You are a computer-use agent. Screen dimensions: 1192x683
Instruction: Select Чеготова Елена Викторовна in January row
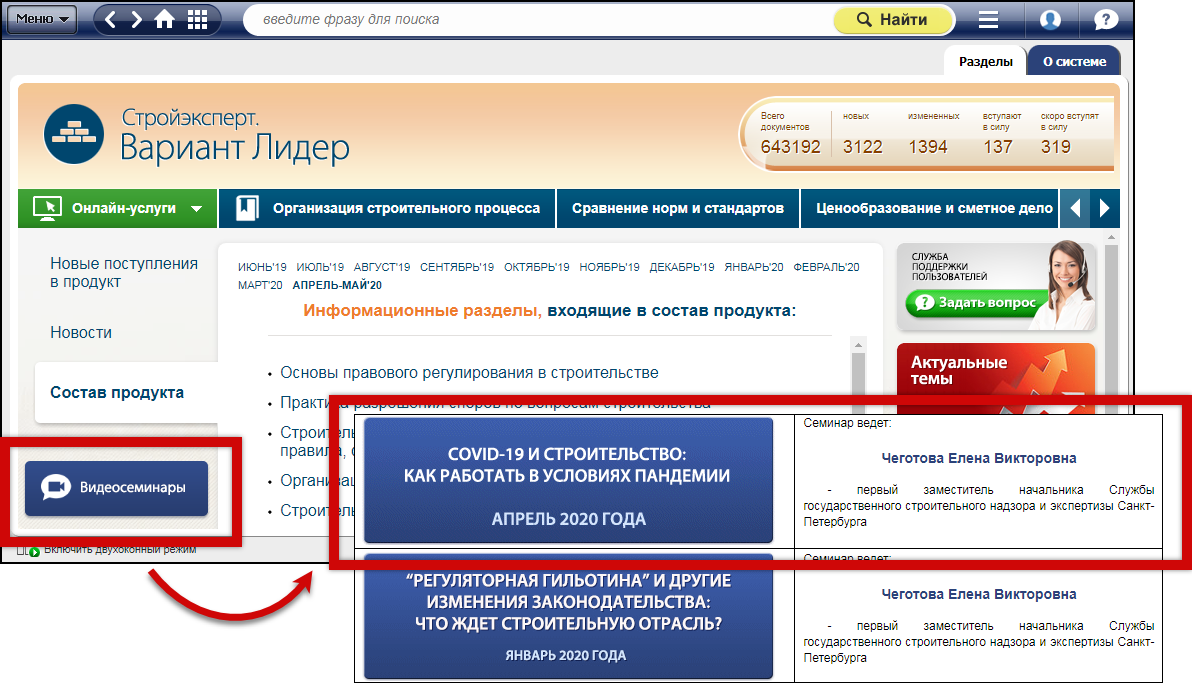point(978,594)
